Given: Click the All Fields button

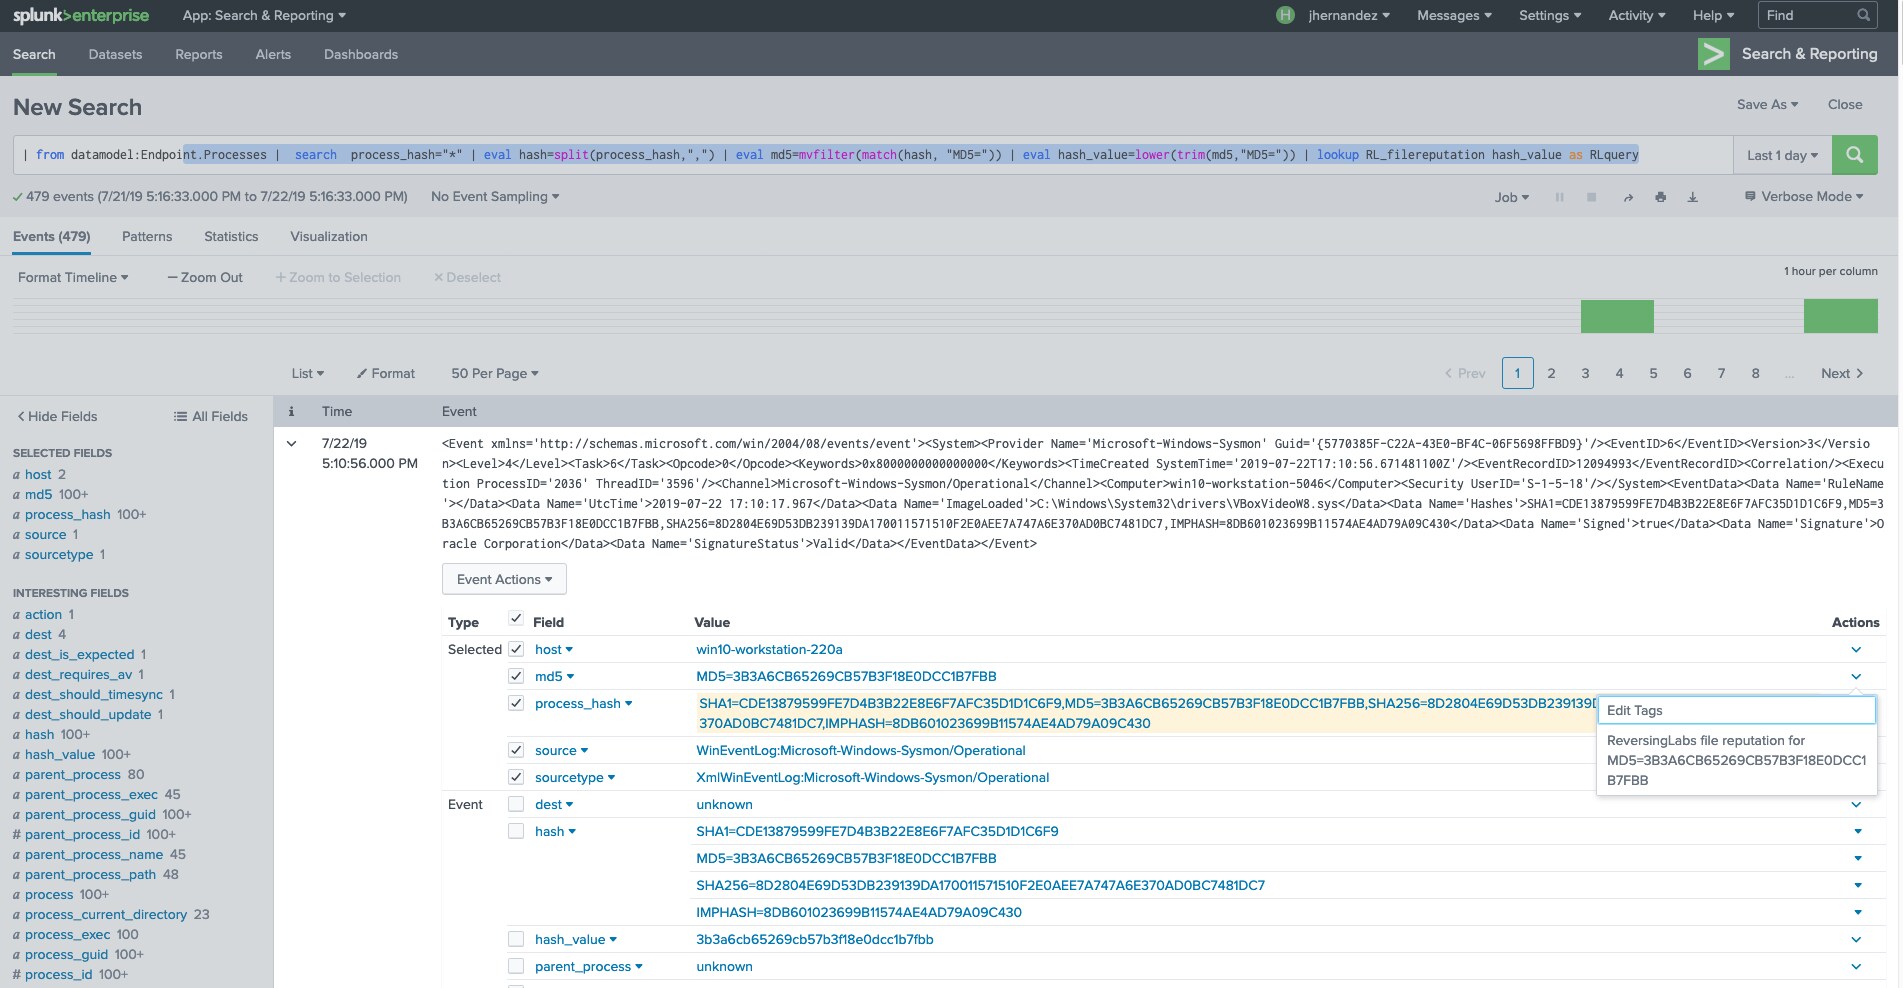Looking at the screenshot, I should [x=211, y=416].
